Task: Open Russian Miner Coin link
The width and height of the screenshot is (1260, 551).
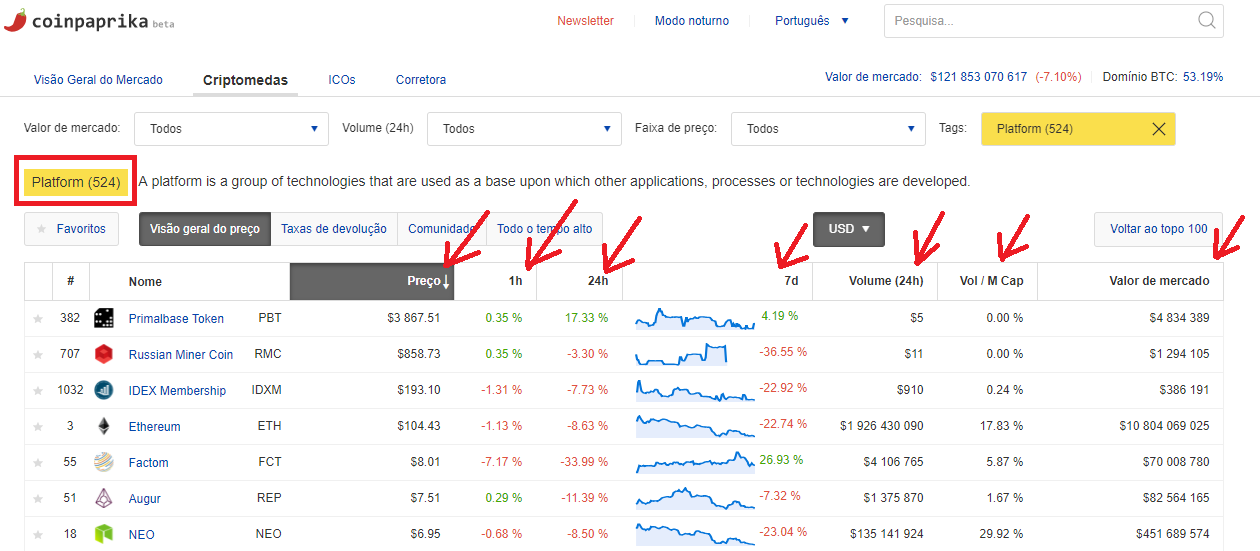Action: click(181, 355)
